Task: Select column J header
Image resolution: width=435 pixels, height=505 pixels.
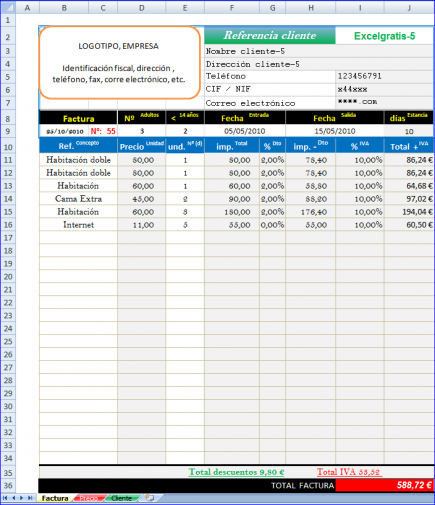Action: click(x=409, y=8)
